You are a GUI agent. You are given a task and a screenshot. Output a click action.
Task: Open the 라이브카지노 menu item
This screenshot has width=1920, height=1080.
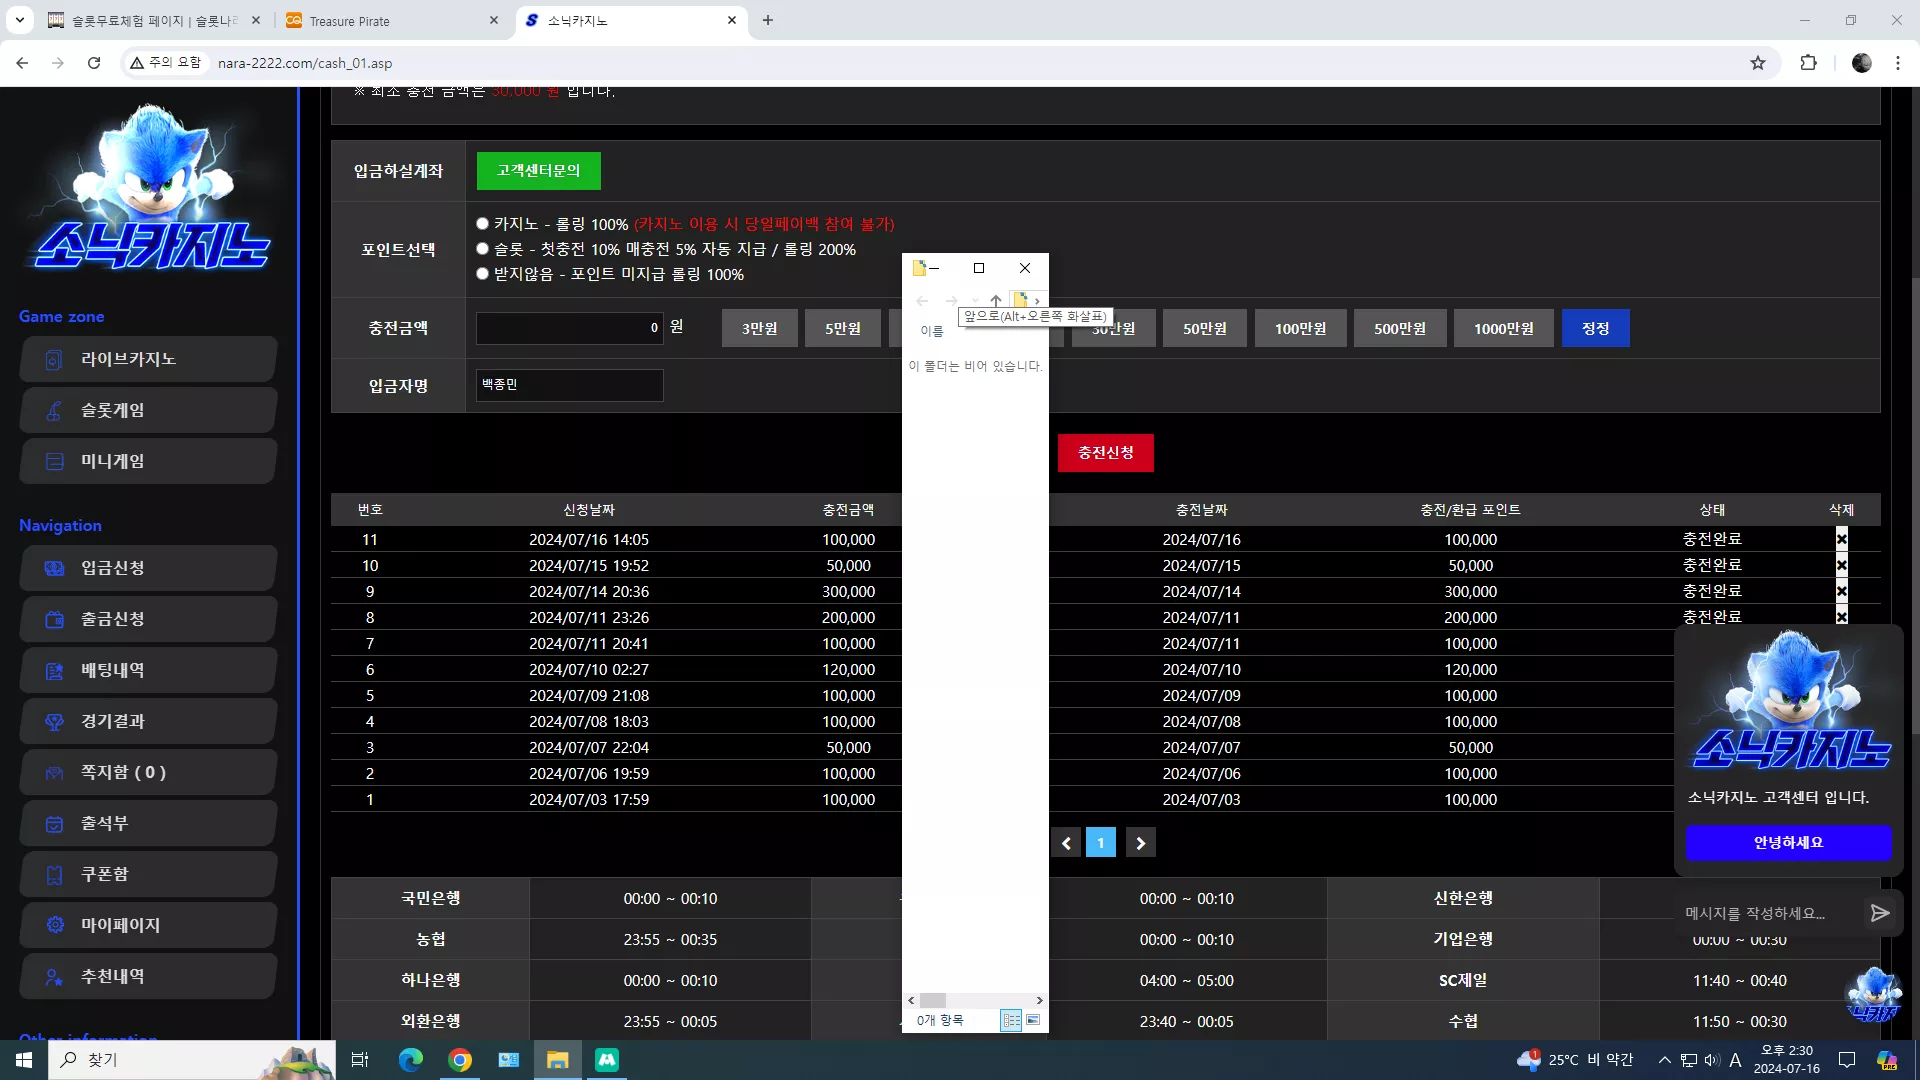pyautogui.click(x=148, y=359)
